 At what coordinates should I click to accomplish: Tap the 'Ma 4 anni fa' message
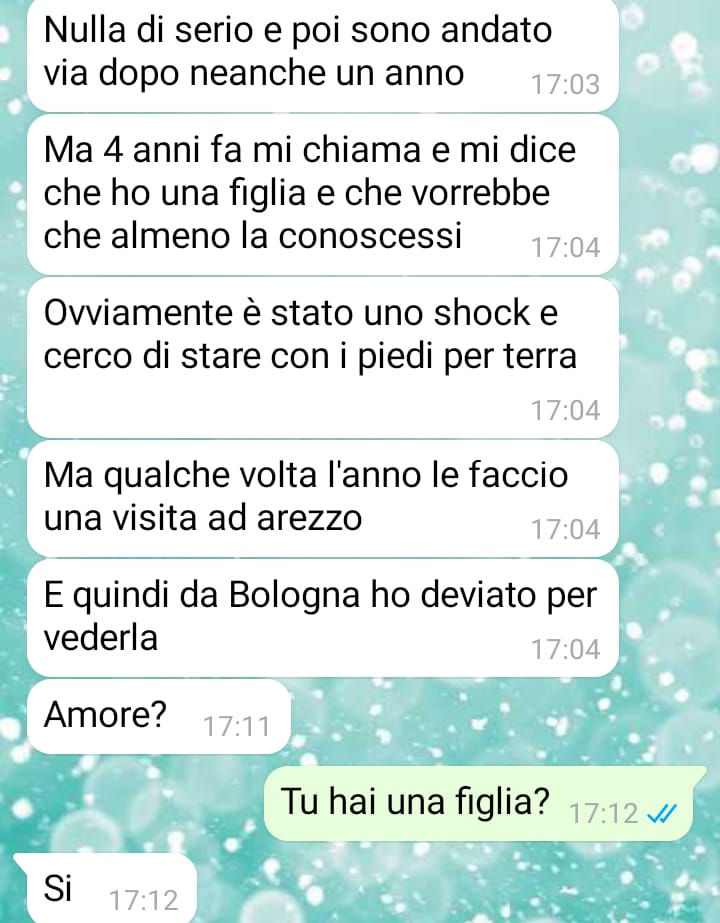(x=323, y=195)
